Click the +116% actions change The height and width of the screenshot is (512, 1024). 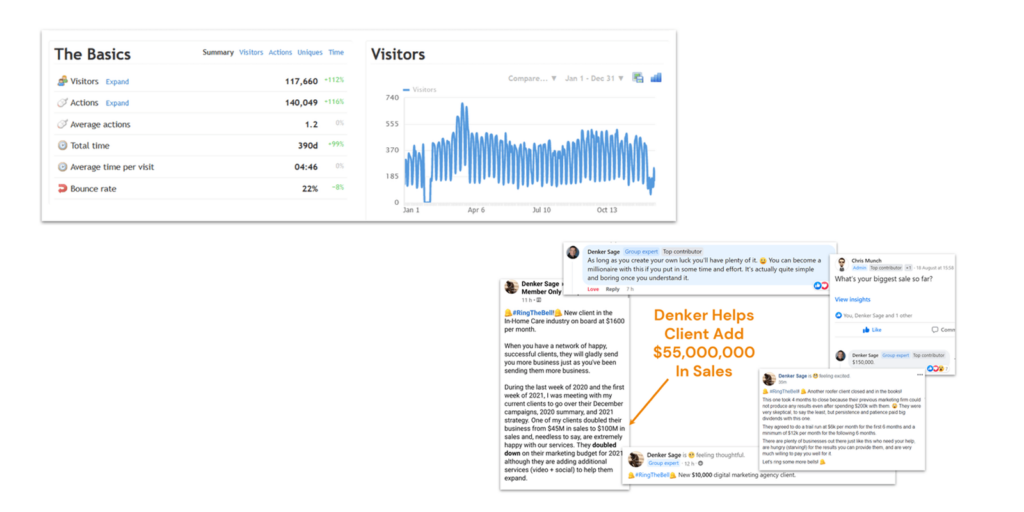[334, 102]
